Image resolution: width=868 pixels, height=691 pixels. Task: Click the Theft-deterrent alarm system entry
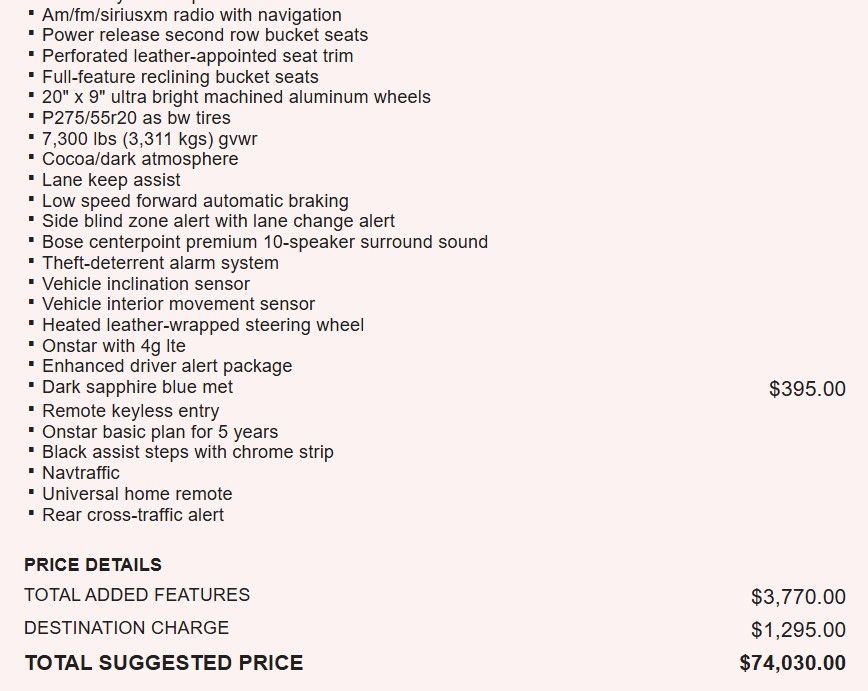pos(160,263)
